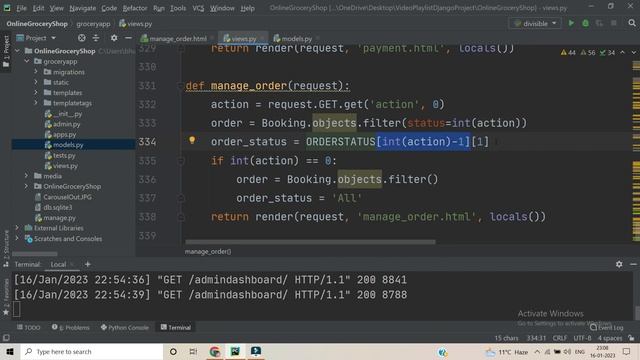Hide the Project panel with the minus icon
Viewport: 640px width, 360px height.
[x=128, y=38]
